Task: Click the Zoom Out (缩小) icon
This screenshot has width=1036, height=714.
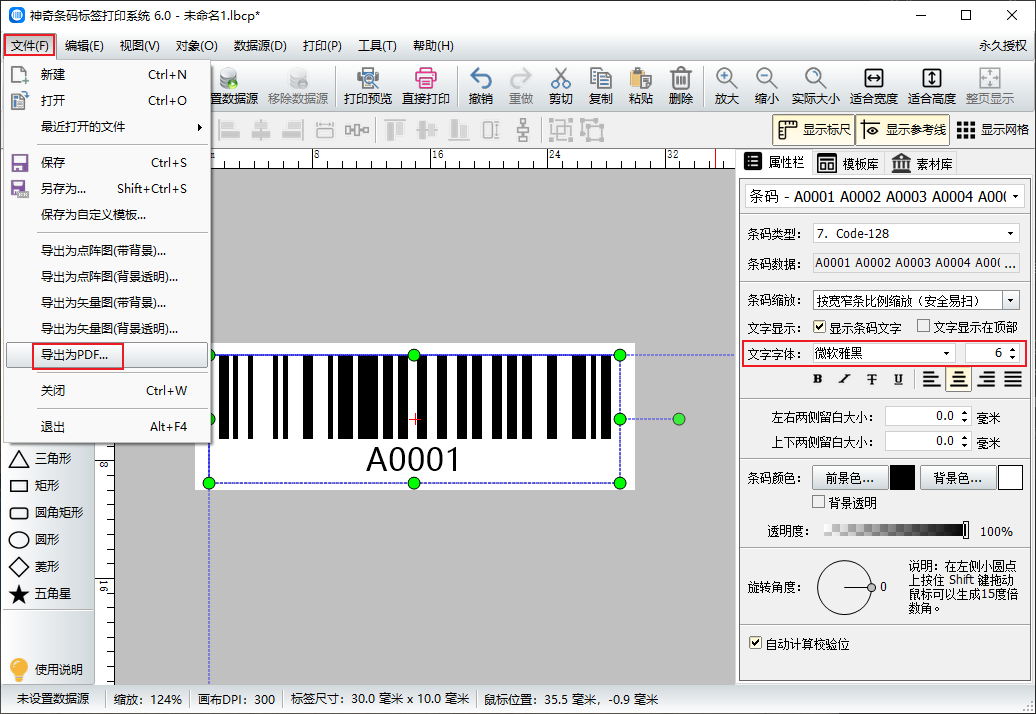Action: (x=766, y=86)
